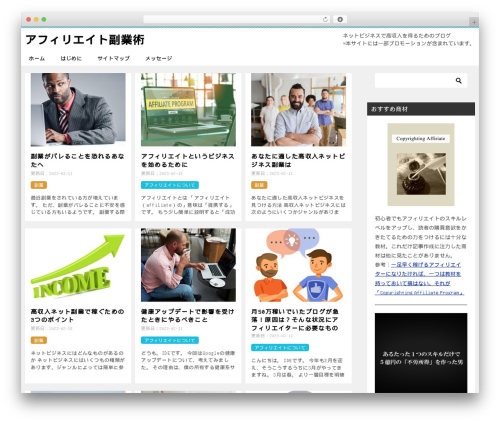Open article 高収入ネット副業で稼ぐための3つのポイント

point(78,316)
